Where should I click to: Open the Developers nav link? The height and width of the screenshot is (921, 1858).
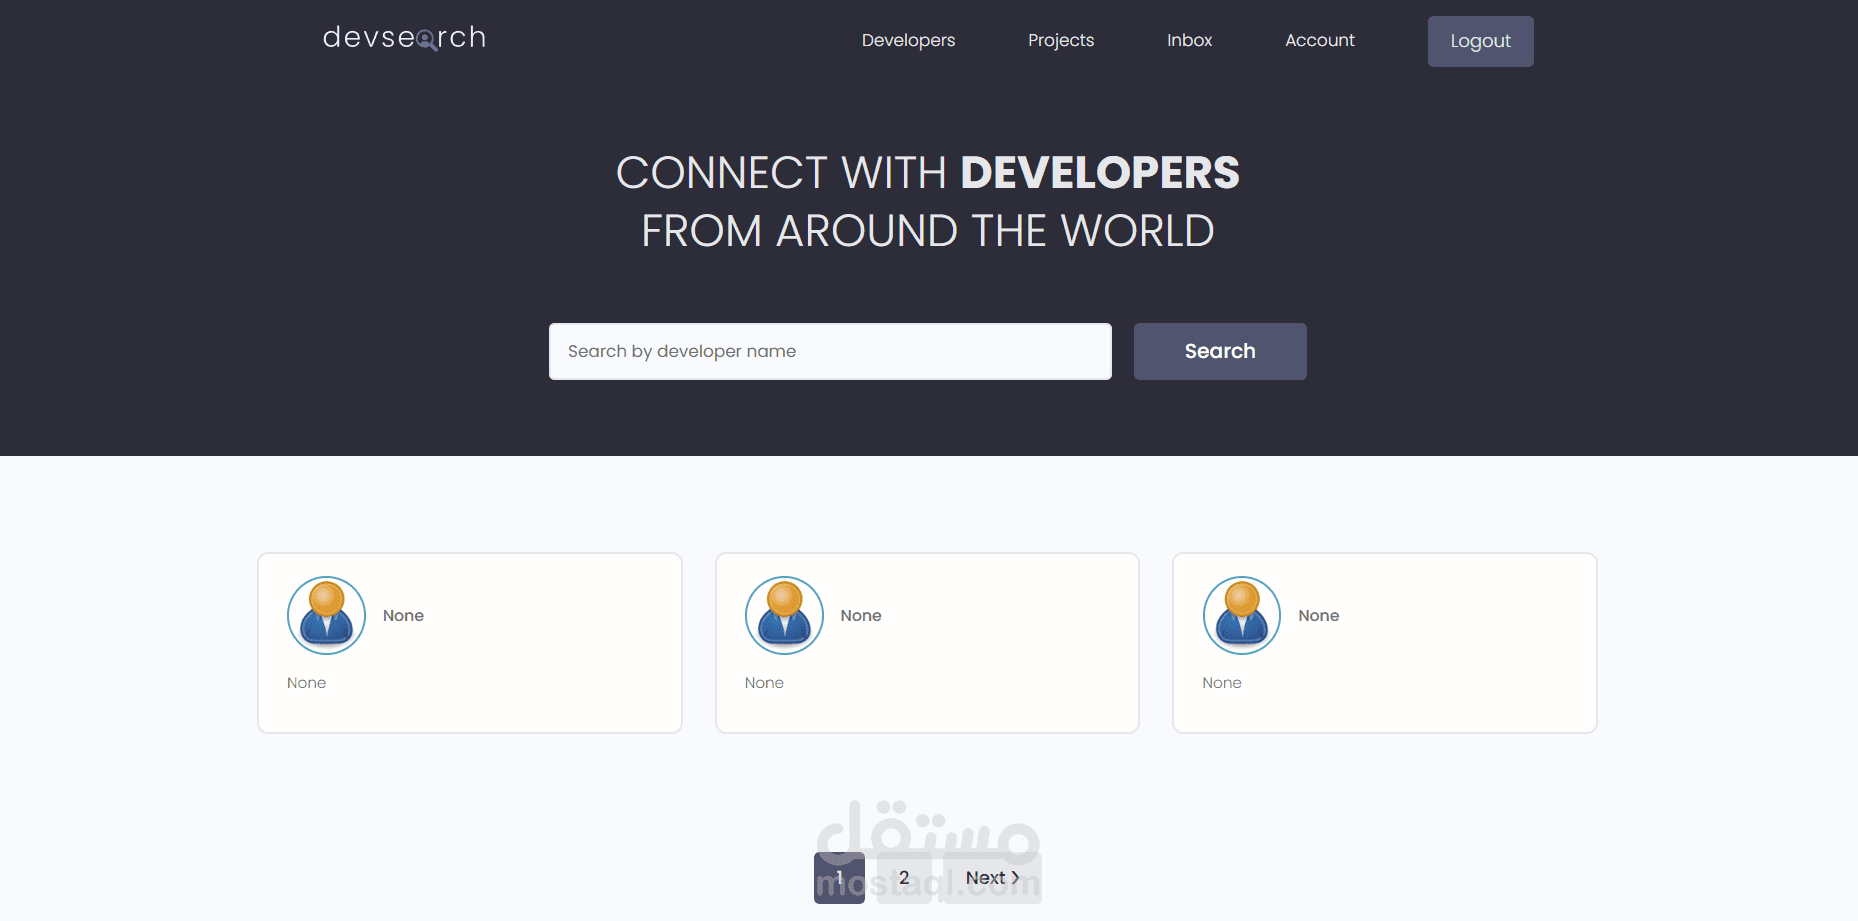coord(908,40)
